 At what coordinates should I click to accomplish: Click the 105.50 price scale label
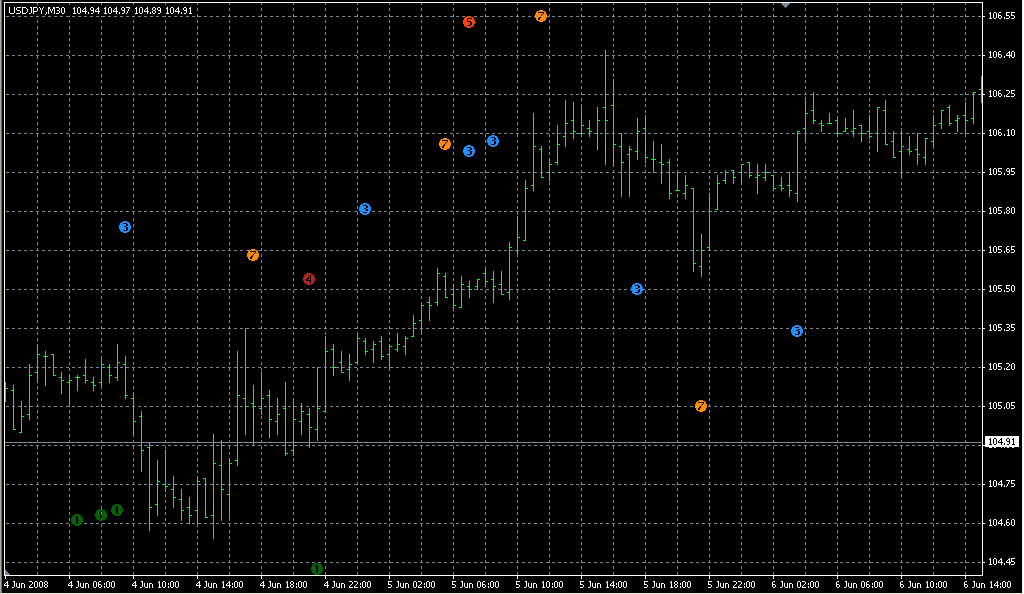pyautogui.click(x=1001, y=289)
